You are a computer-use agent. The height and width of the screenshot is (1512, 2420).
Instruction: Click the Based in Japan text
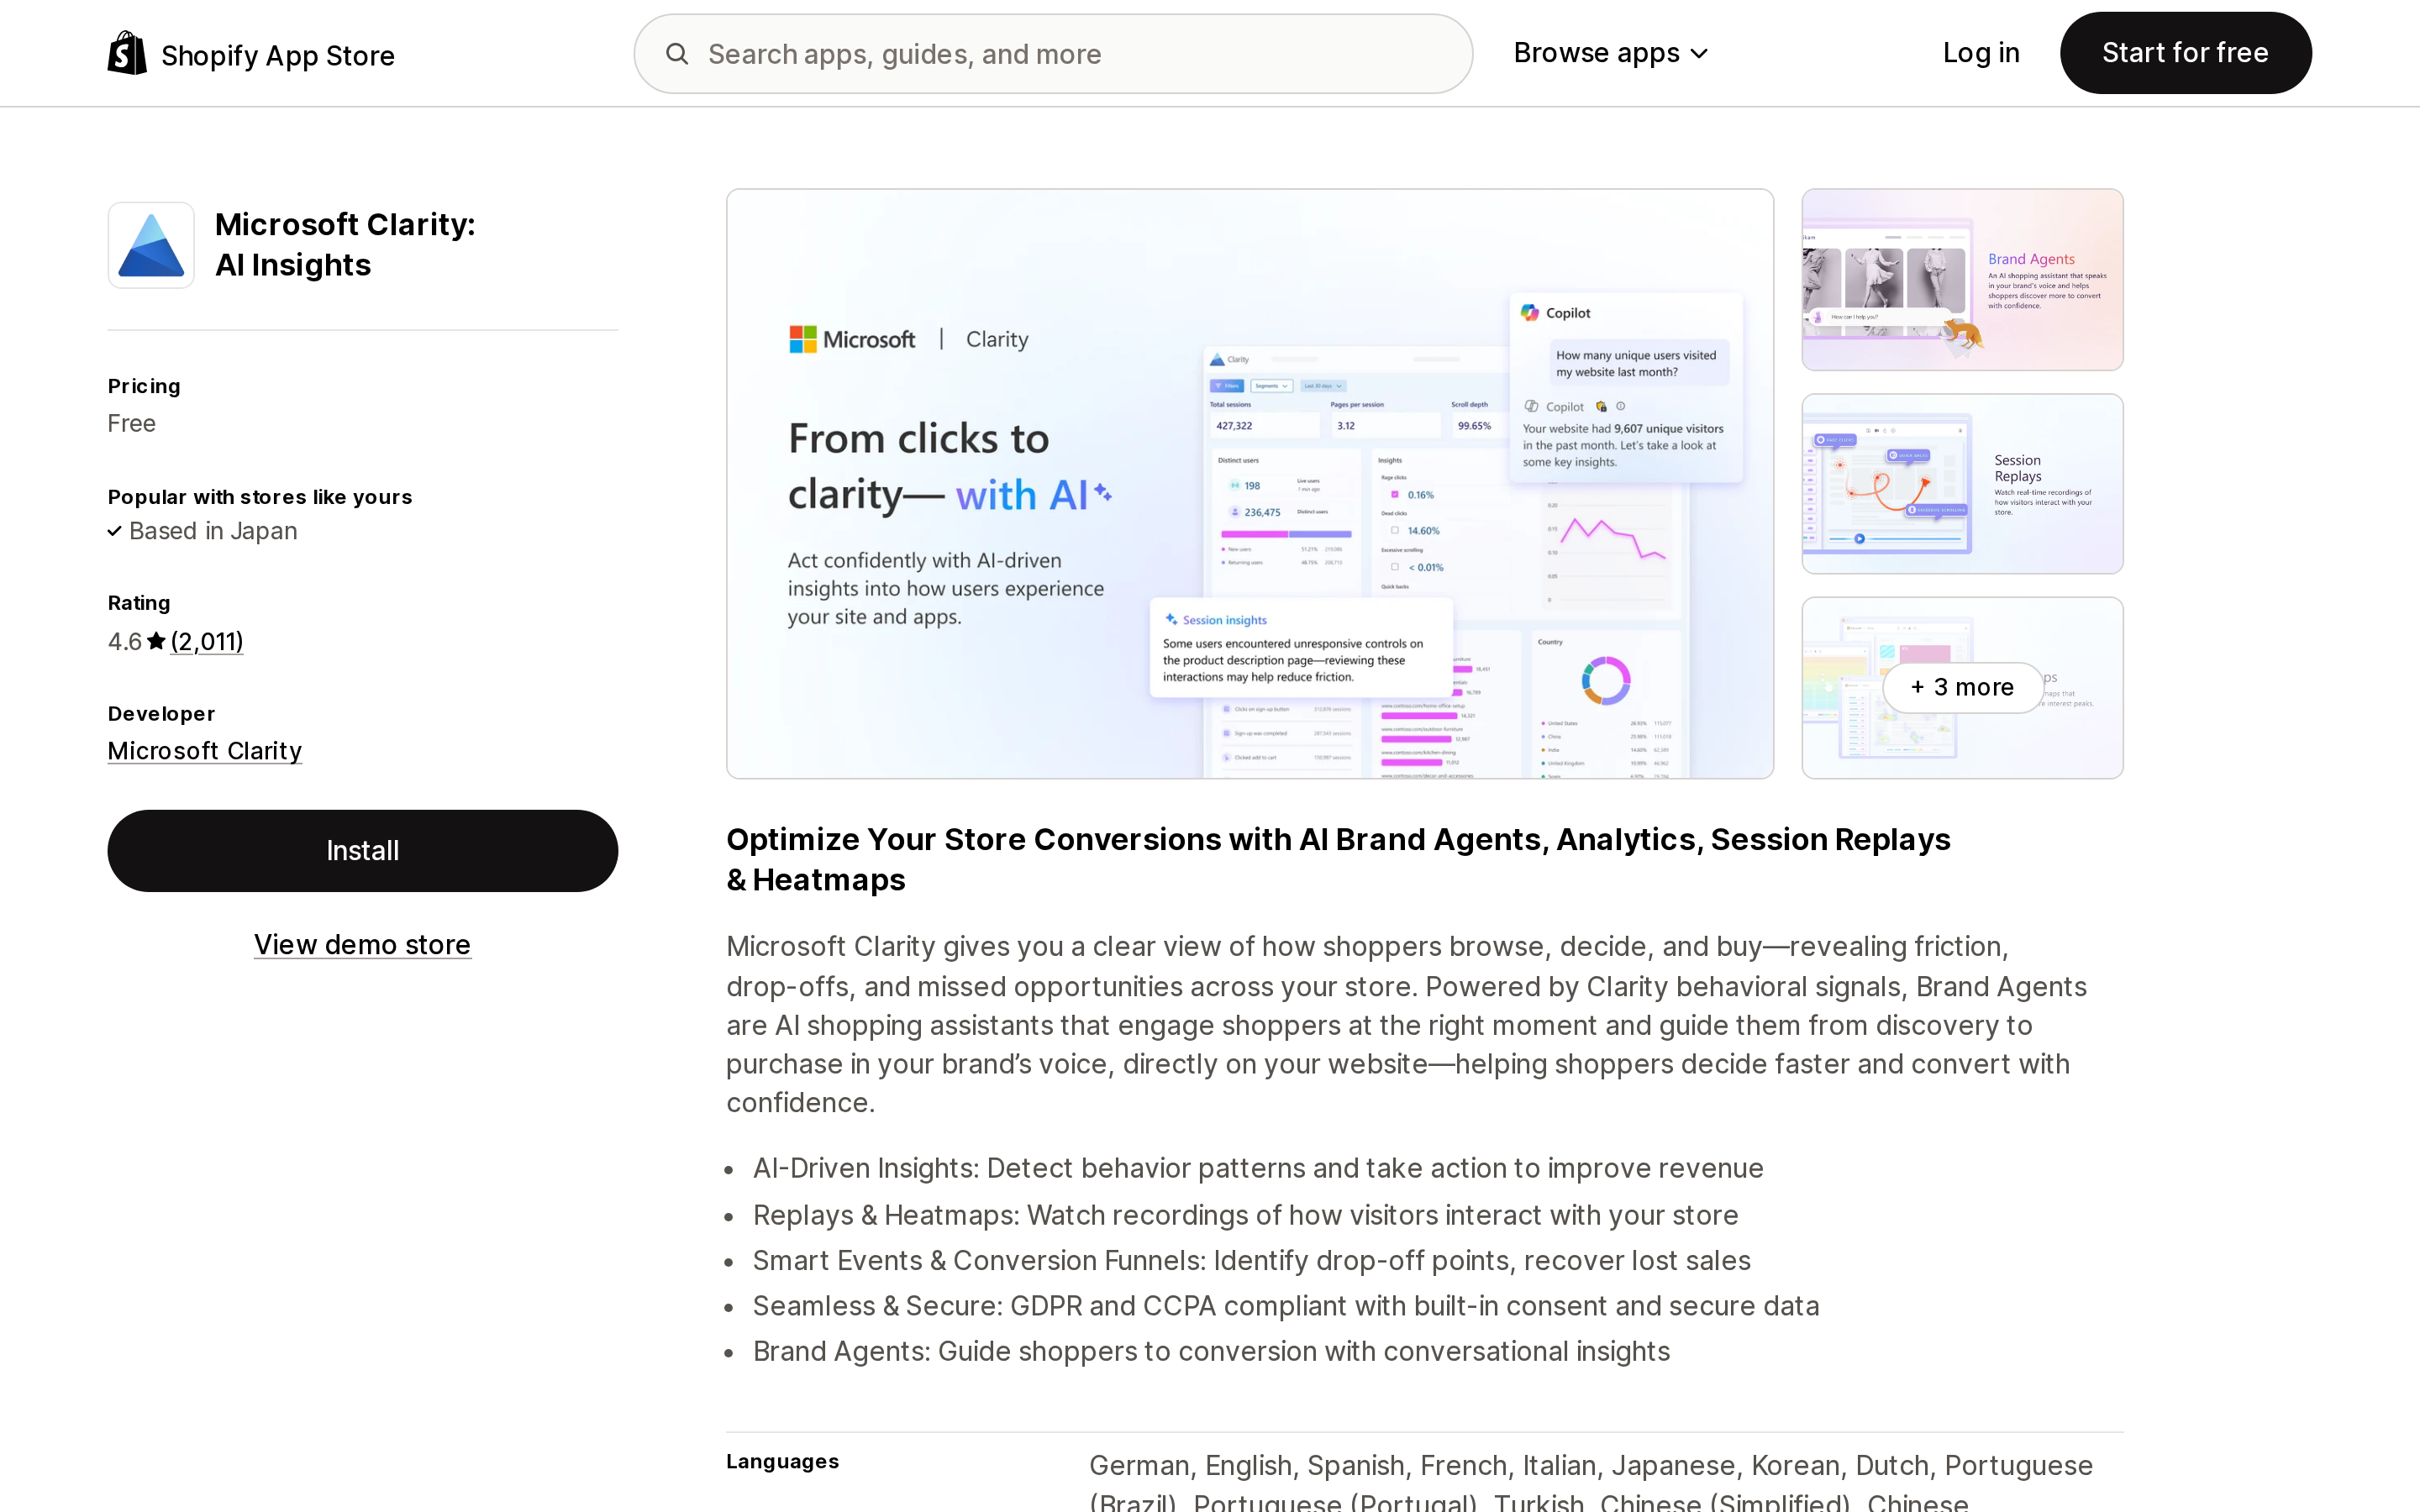tap(213, 531)
